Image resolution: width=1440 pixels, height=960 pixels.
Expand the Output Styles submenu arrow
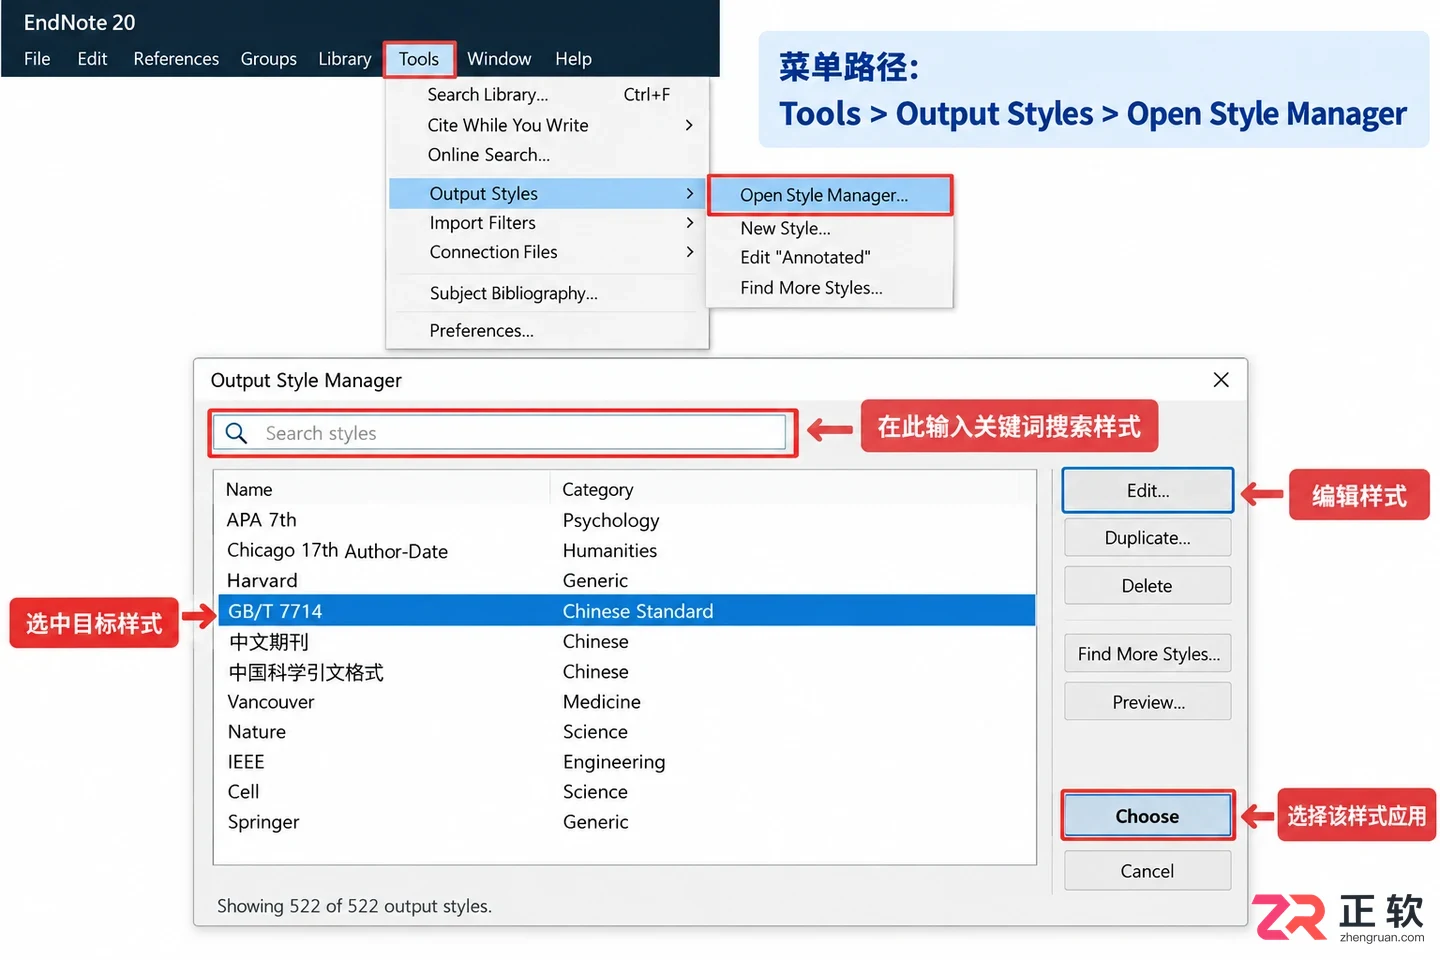pyautogui.click(x=689, y=193)
